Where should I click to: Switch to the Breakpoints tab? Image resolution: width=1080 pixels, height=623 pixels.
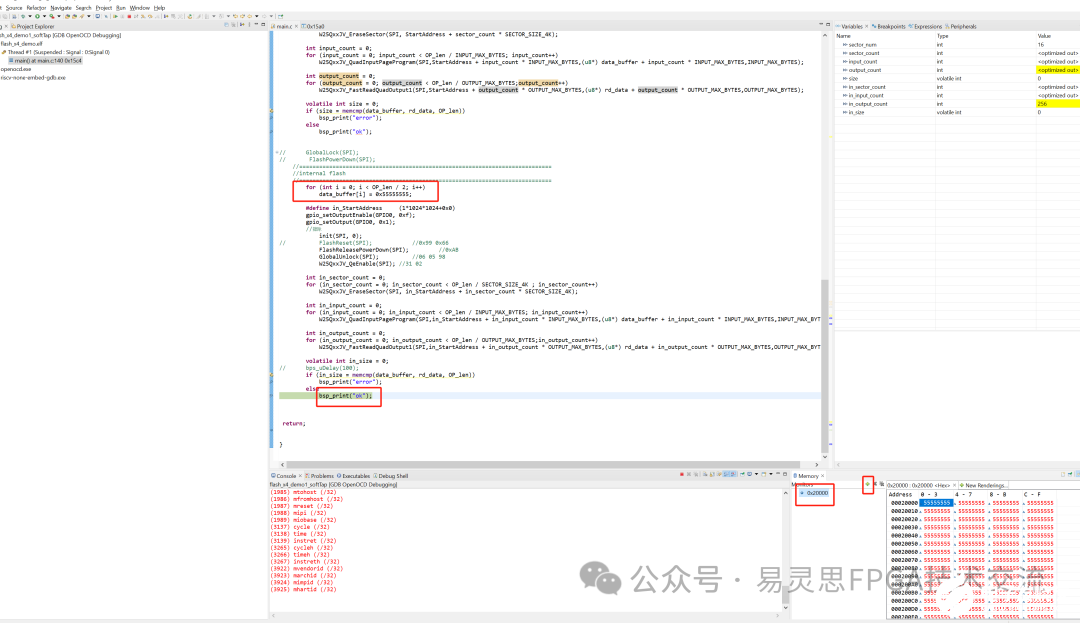[889, 26]
